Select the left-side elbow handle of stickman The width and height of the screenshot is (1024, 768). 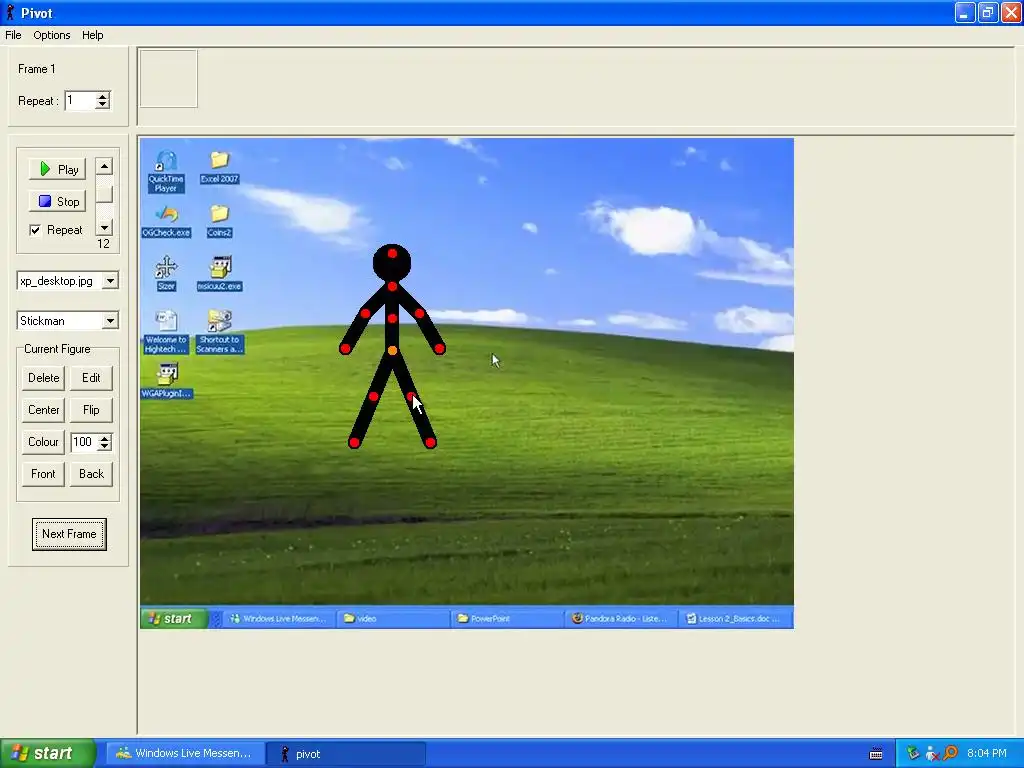point(365,313)
